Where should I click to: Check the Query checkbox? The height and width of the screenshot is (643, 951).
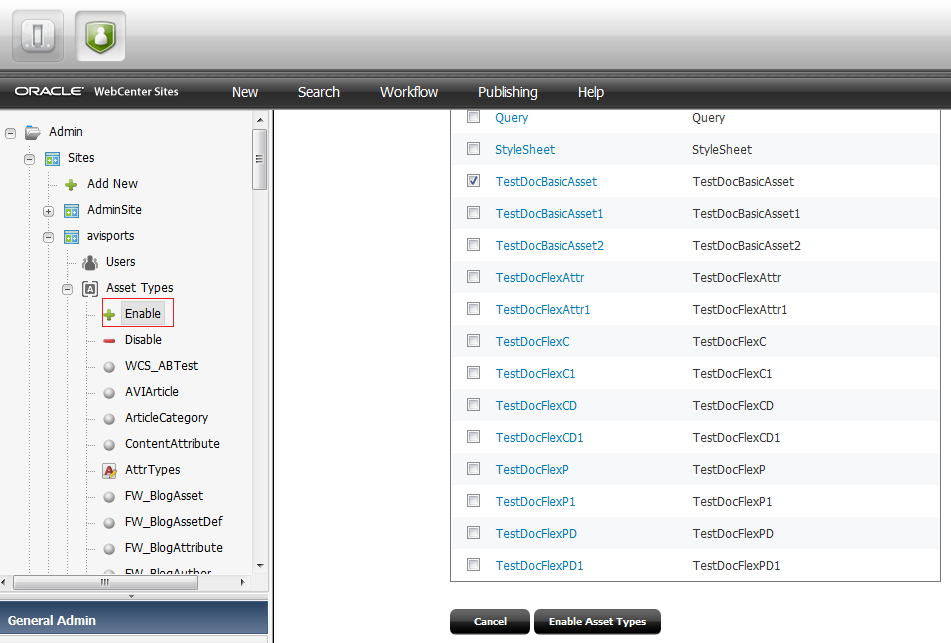tap(474, 116)
